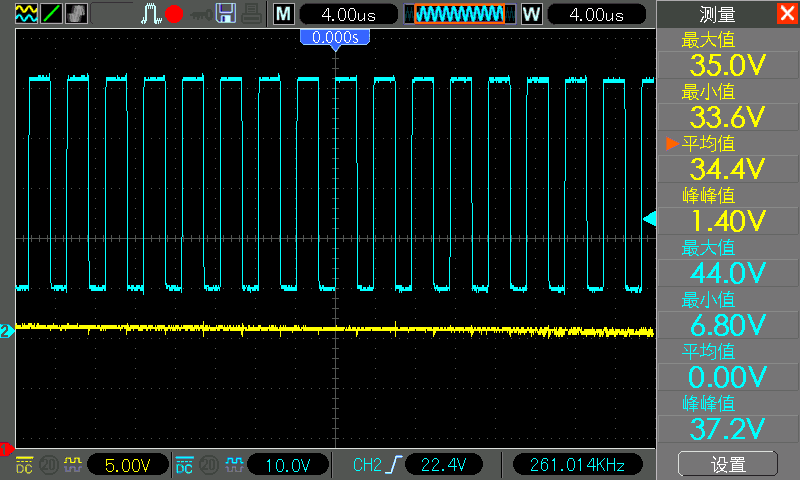Click the cyan CH2 probe waveform icon
Image resolution: width=800 pixels, height=480 pixels.
[234, 464]
